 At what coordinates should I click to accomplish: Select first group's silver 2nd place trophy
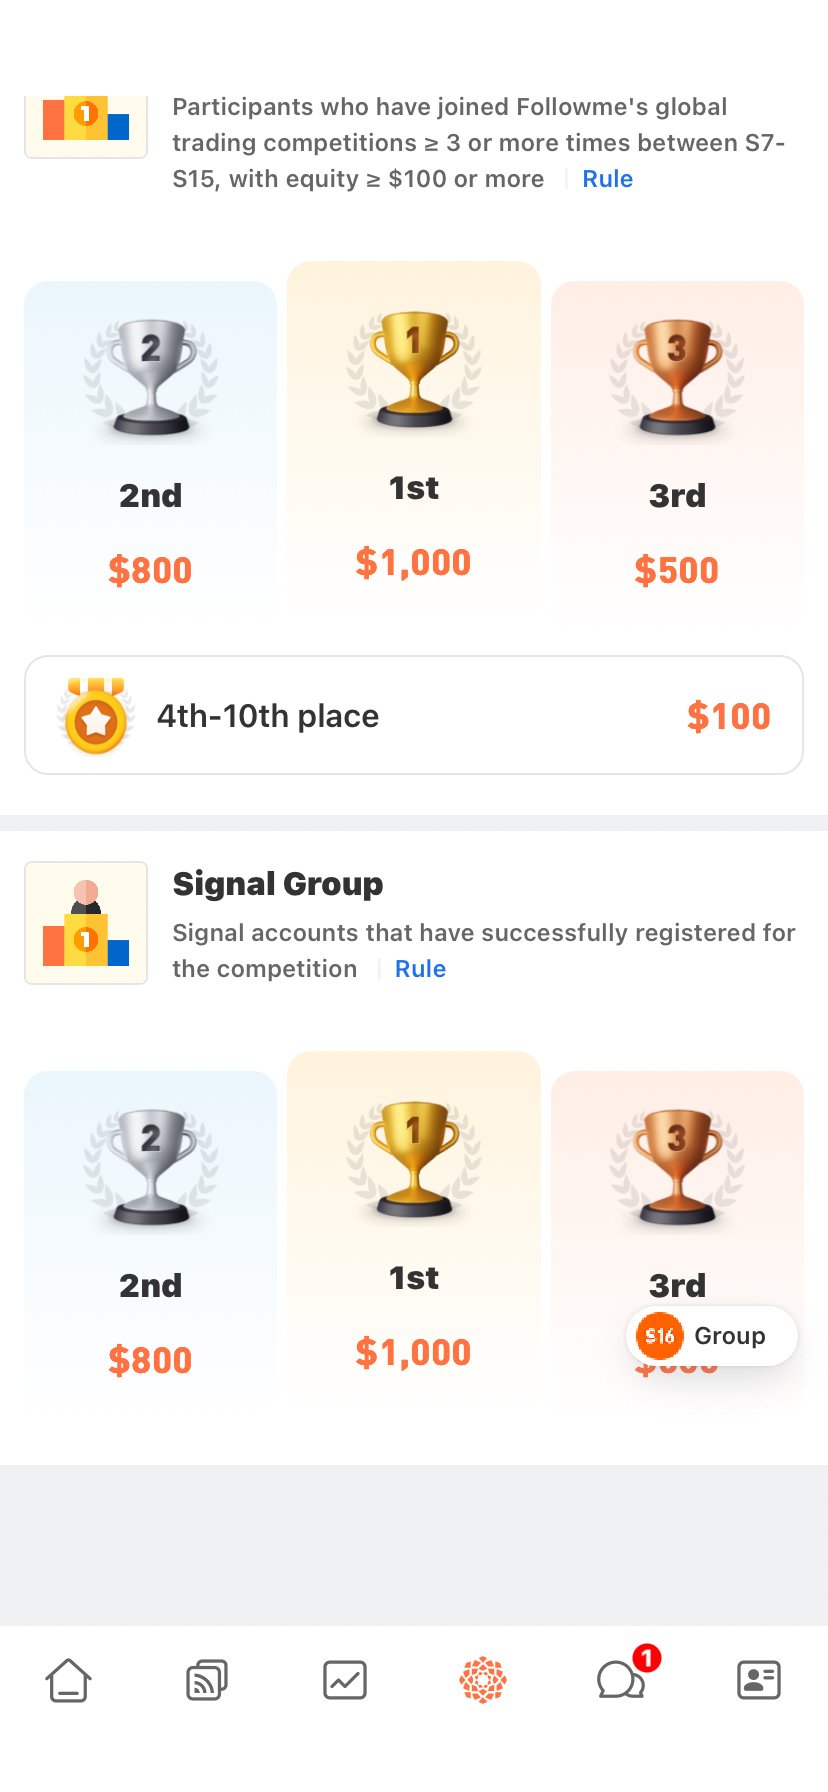click(x=151, y=377)
